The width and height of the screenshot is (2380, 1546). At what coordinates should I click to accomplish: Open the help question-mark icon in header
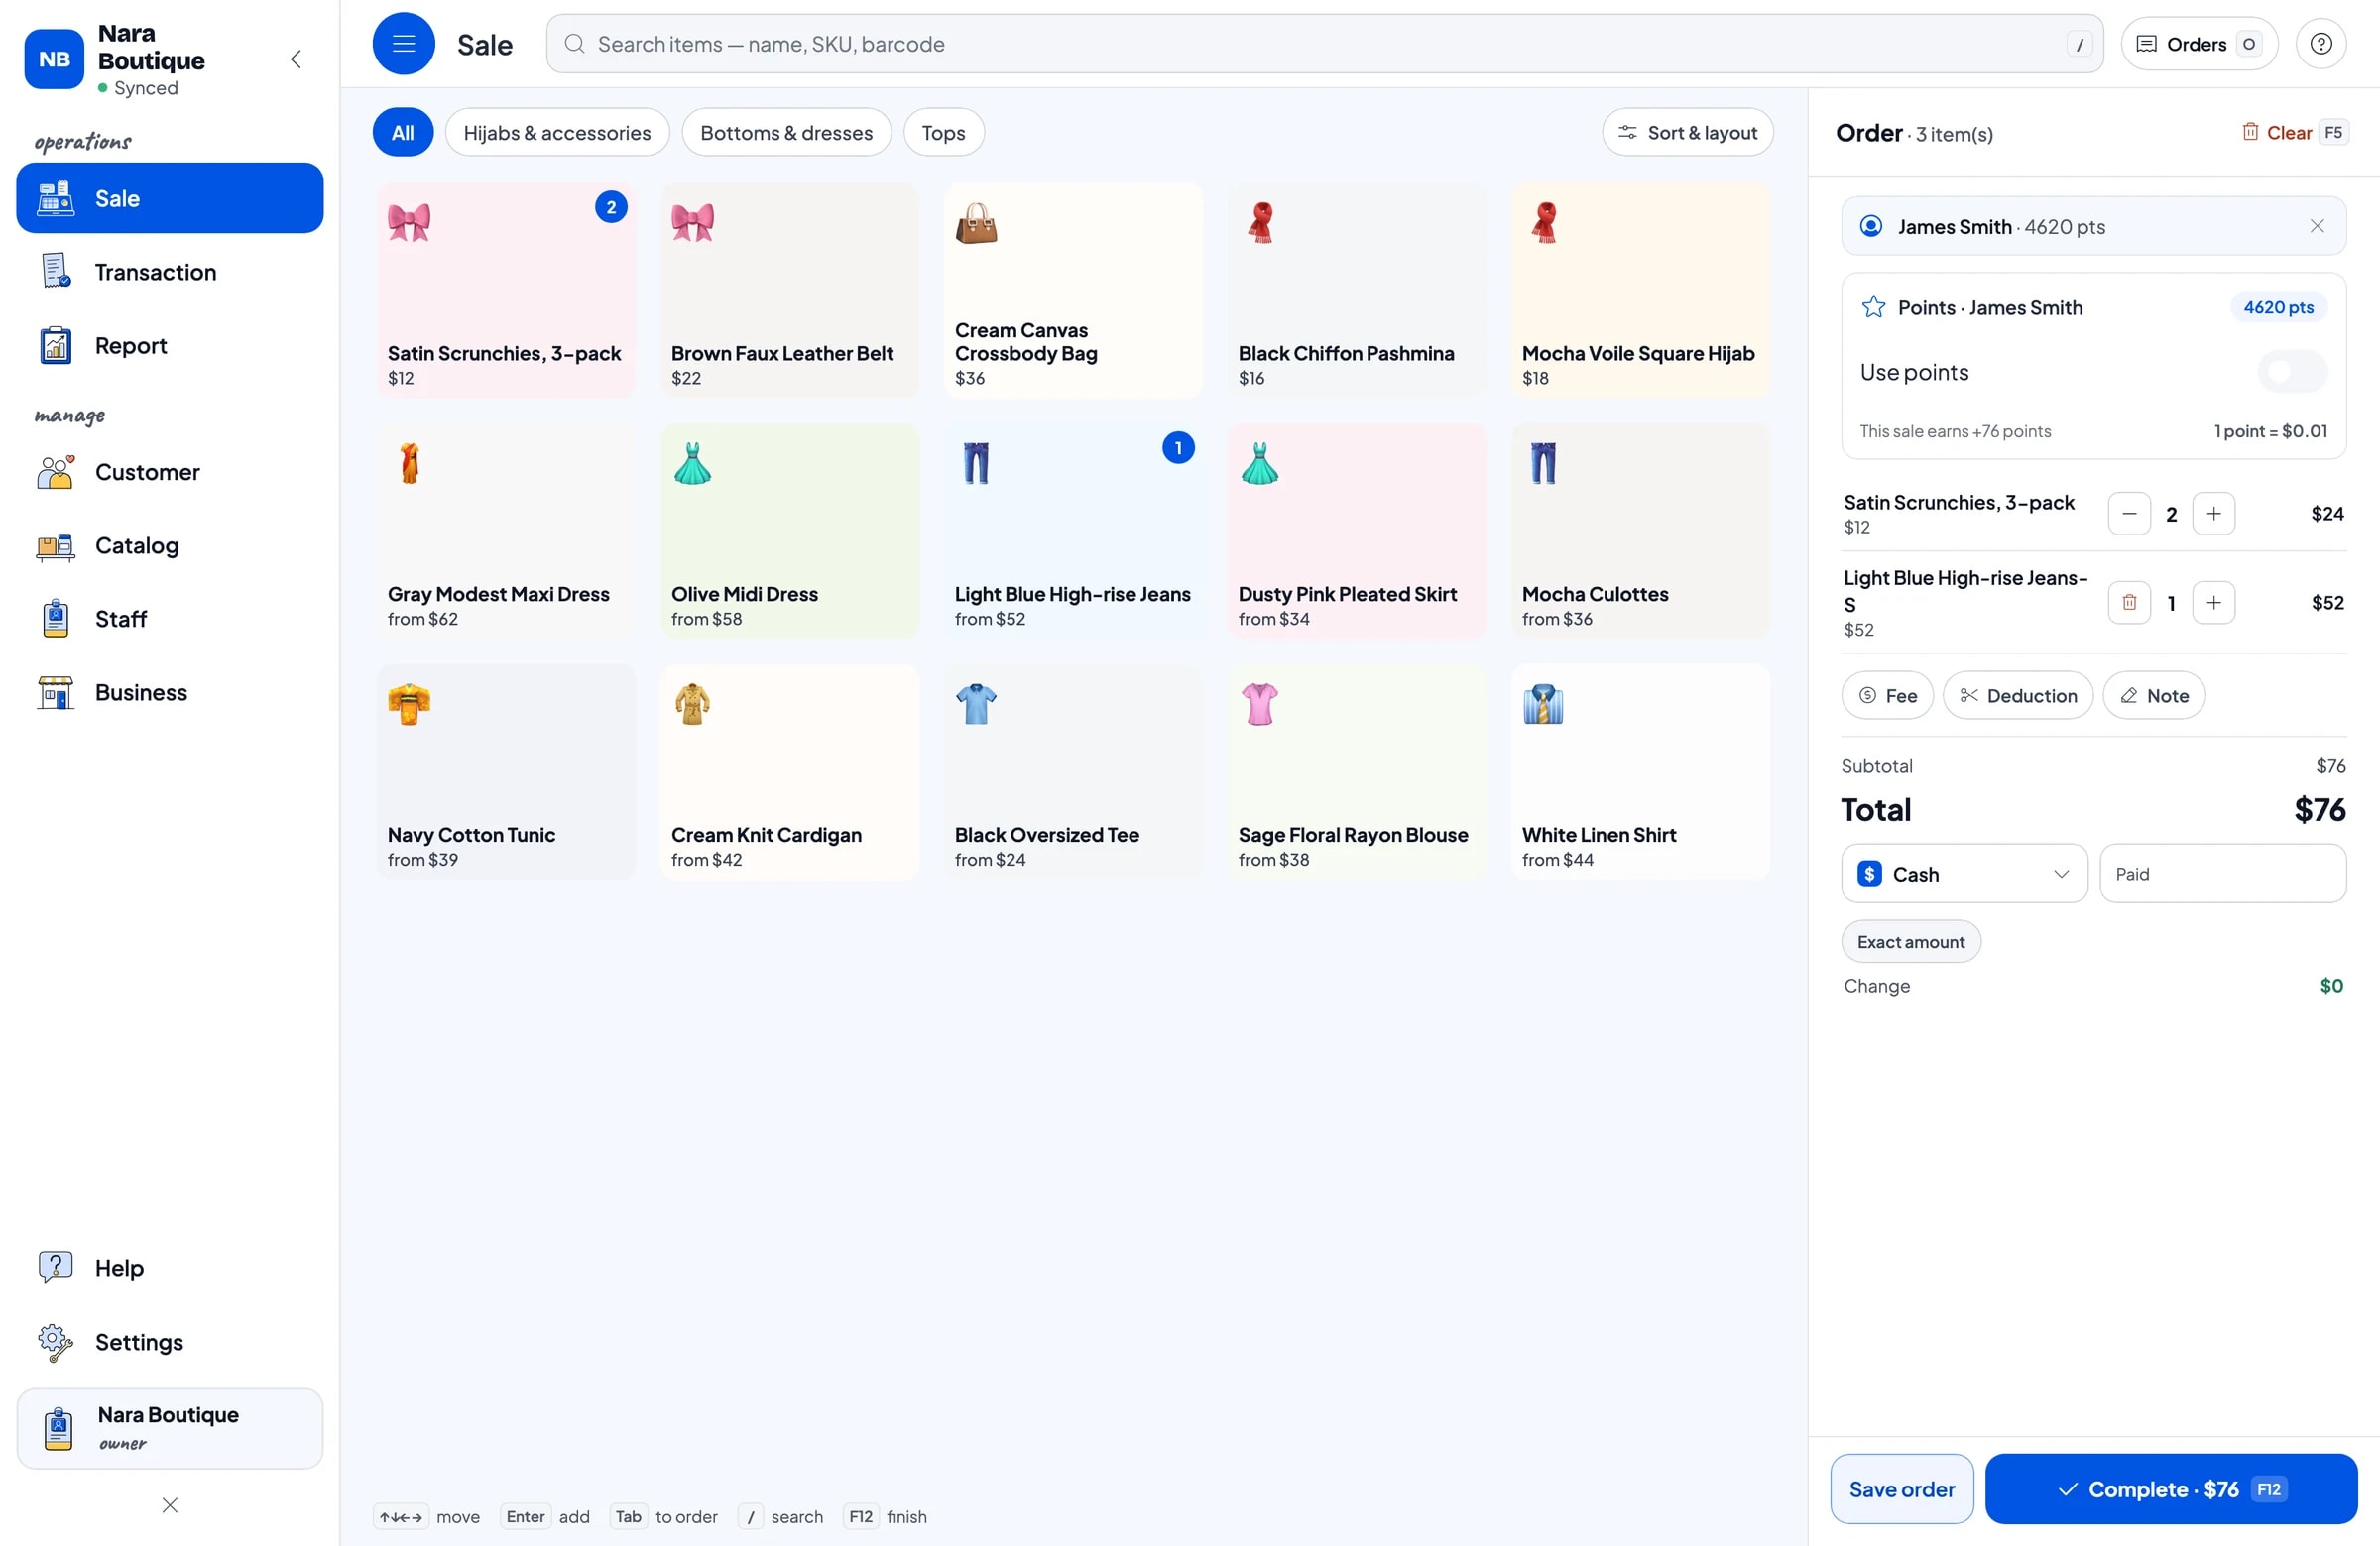coord(2321,44)
